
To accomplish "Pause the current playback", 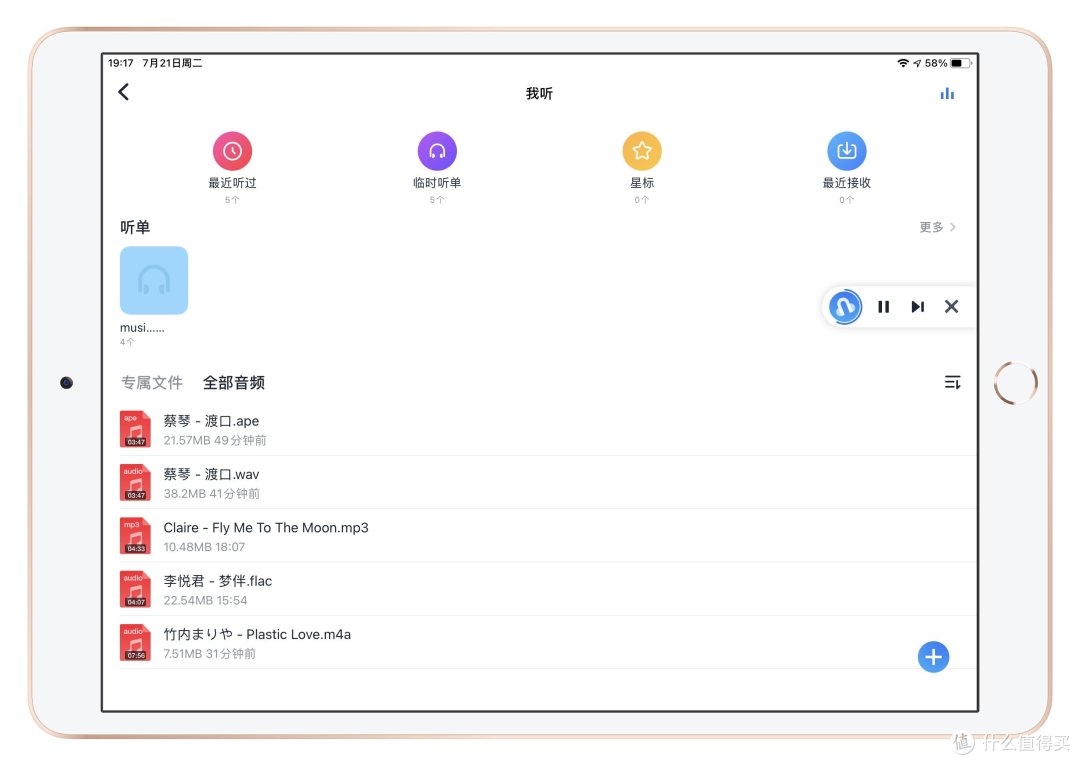I will click(x=884, y=307).
